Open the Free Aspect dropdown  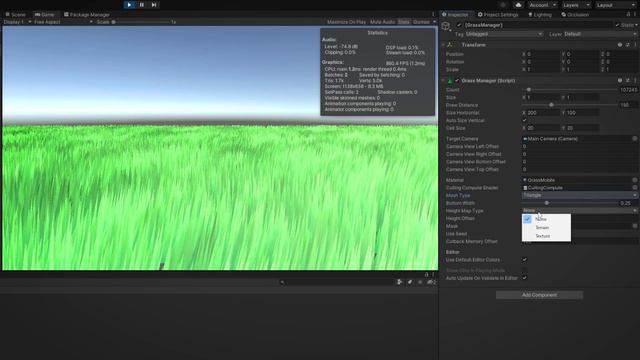click(63, 22)
